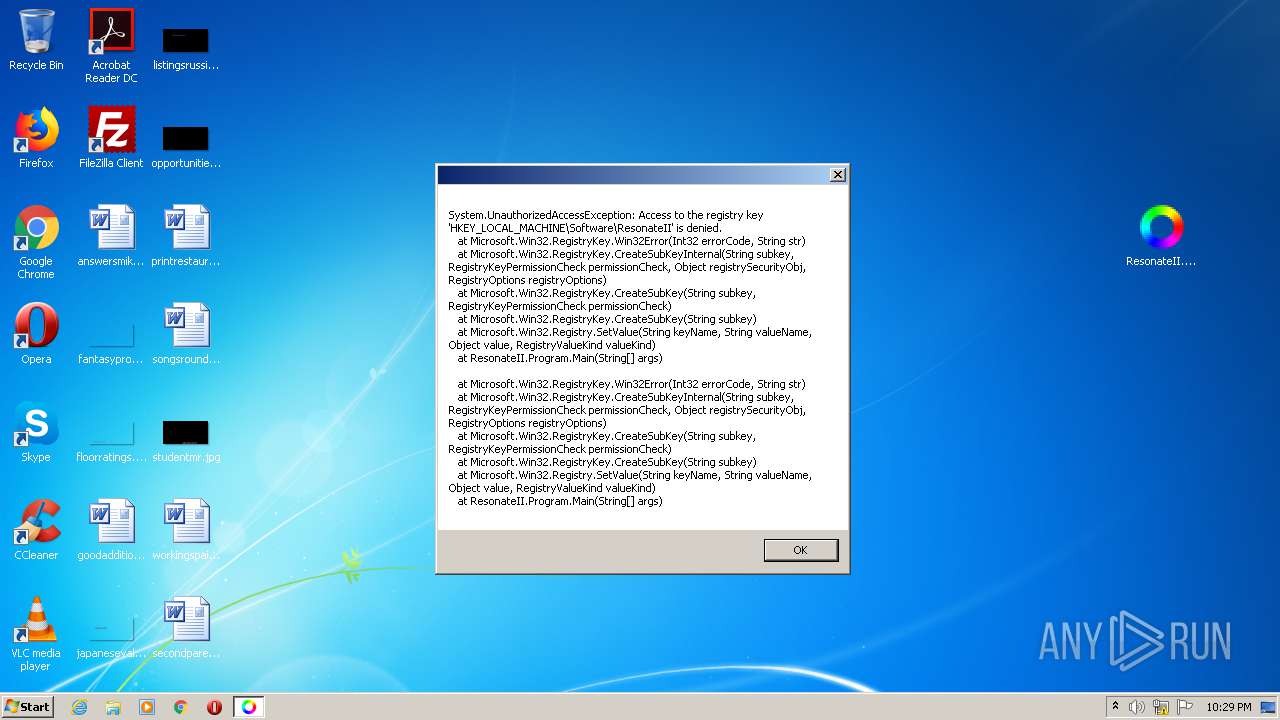Show hidden tray icons arrow
The height and width of the screenshot is (720, 1280).
(1115, 707)
